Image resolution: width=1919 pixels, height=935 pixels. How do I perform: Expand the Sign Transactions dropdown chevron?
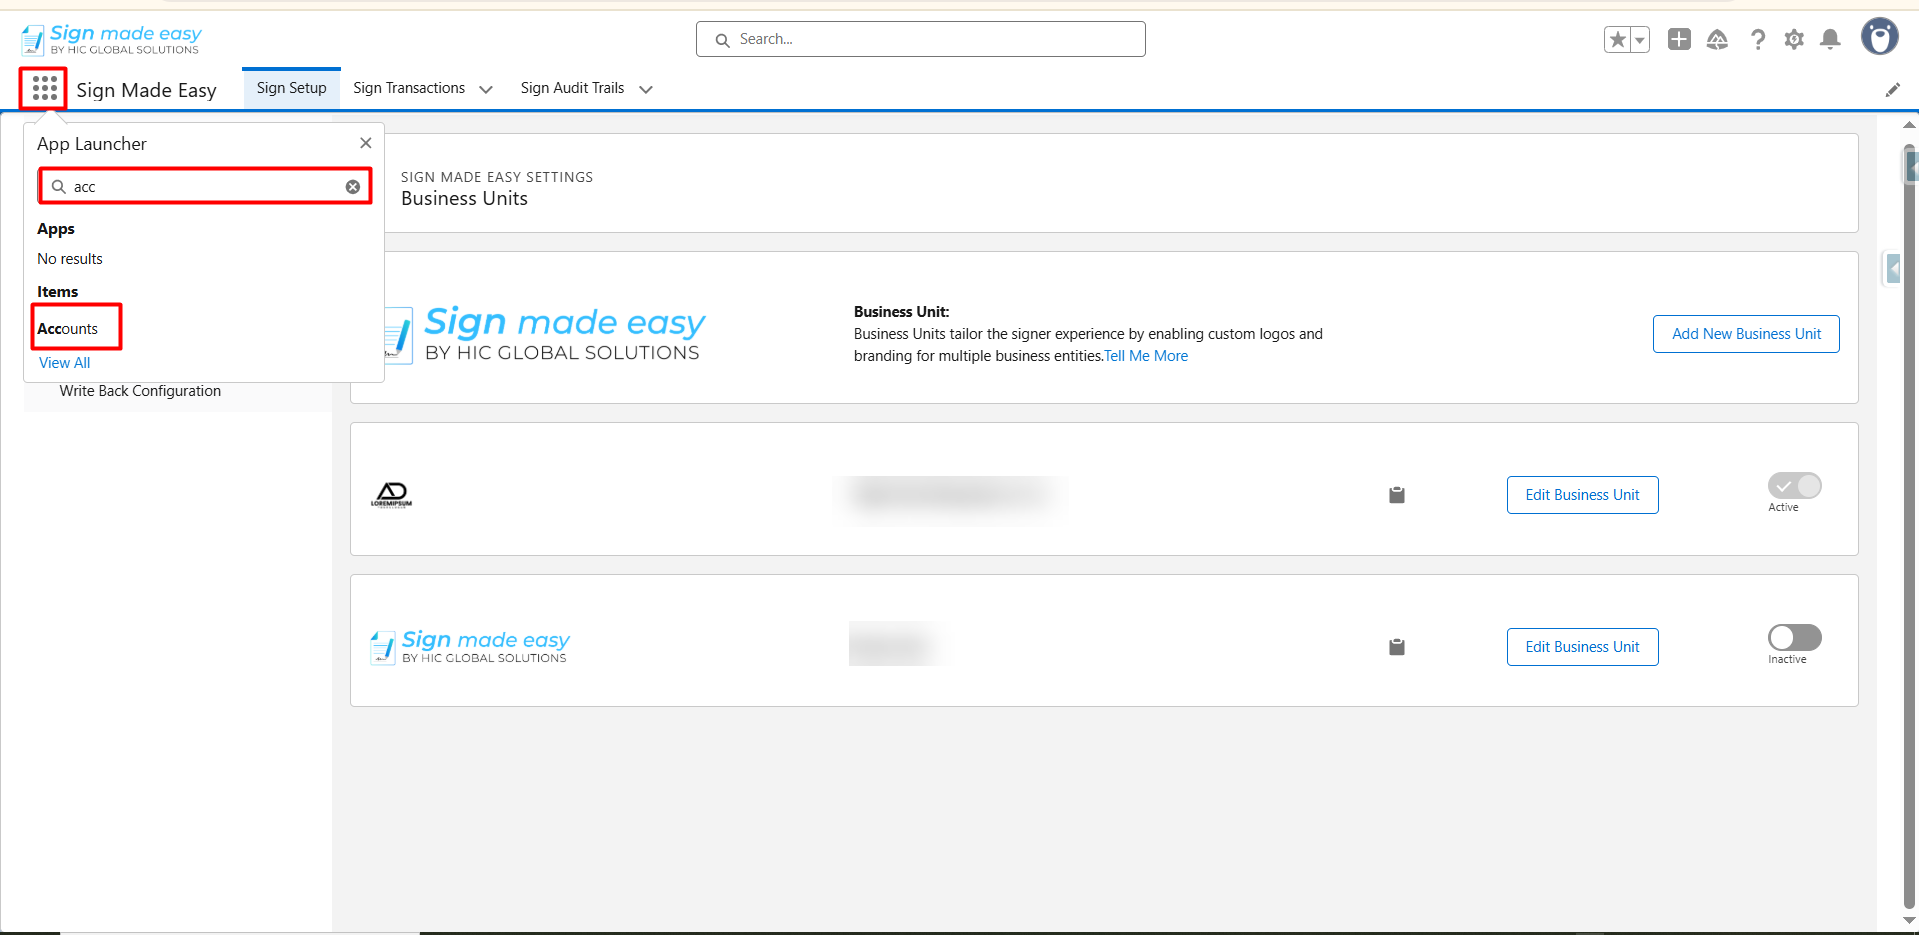click(x=486, y=89)
